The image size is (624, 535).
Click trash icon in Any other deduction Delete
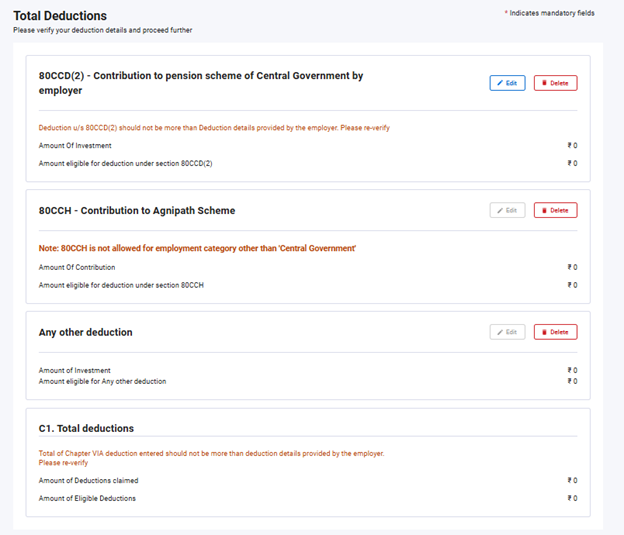tap(544, 332)
